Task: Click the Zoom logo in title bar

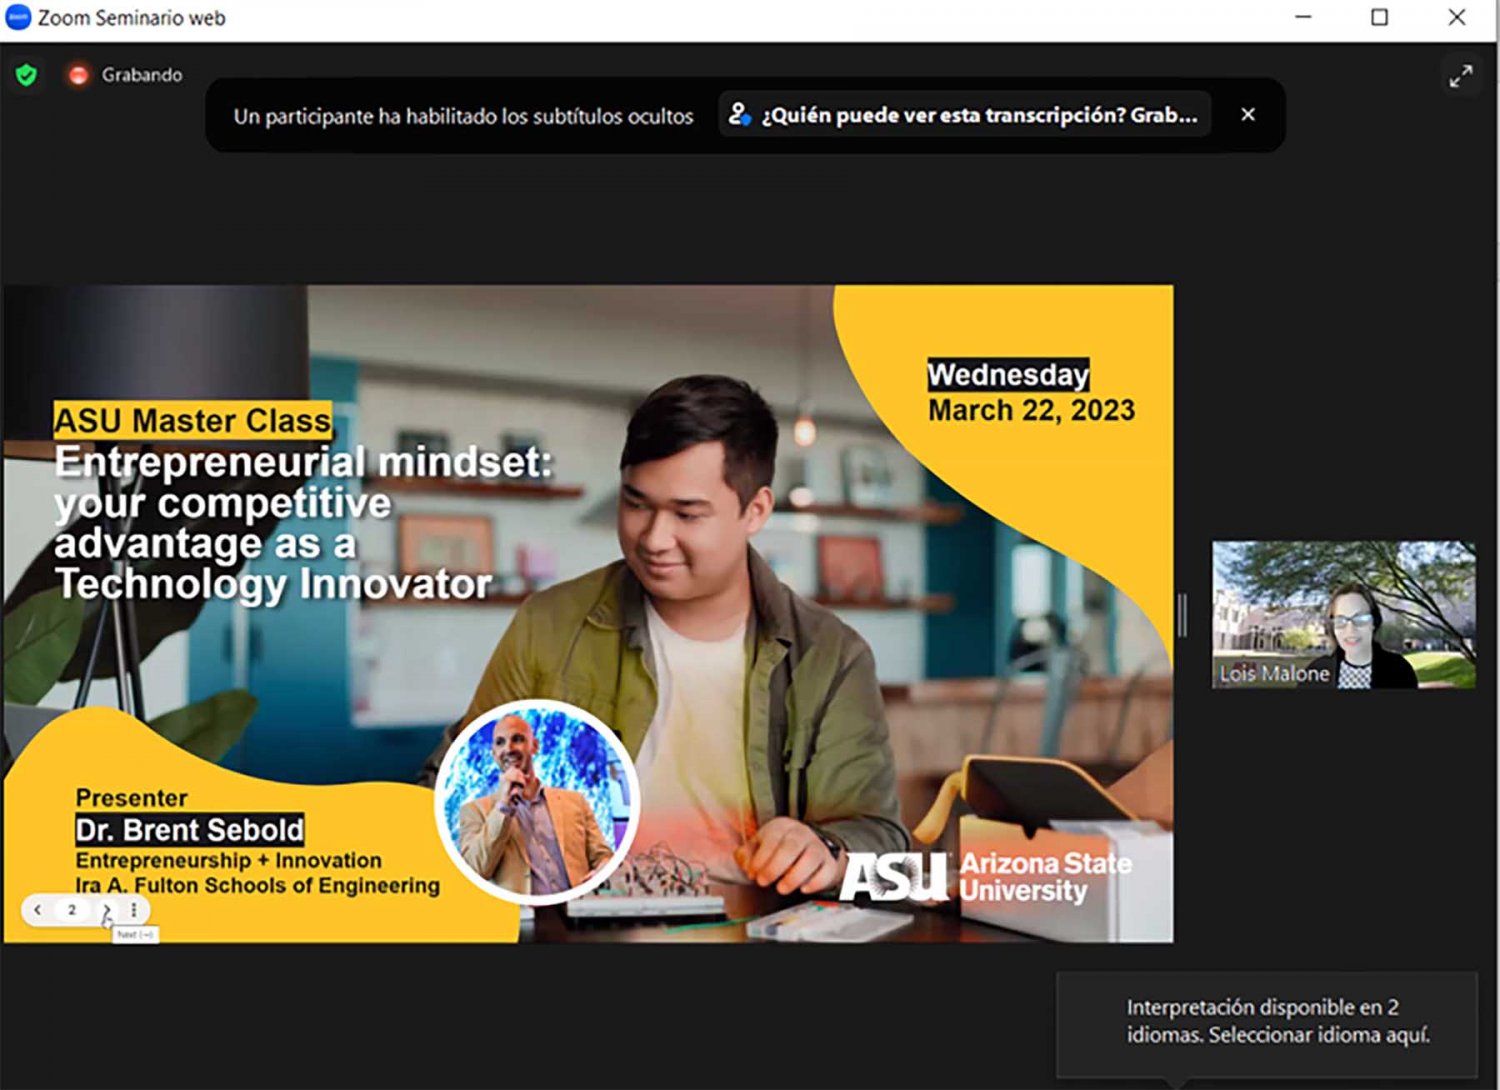Action: [x=18, y=17]
